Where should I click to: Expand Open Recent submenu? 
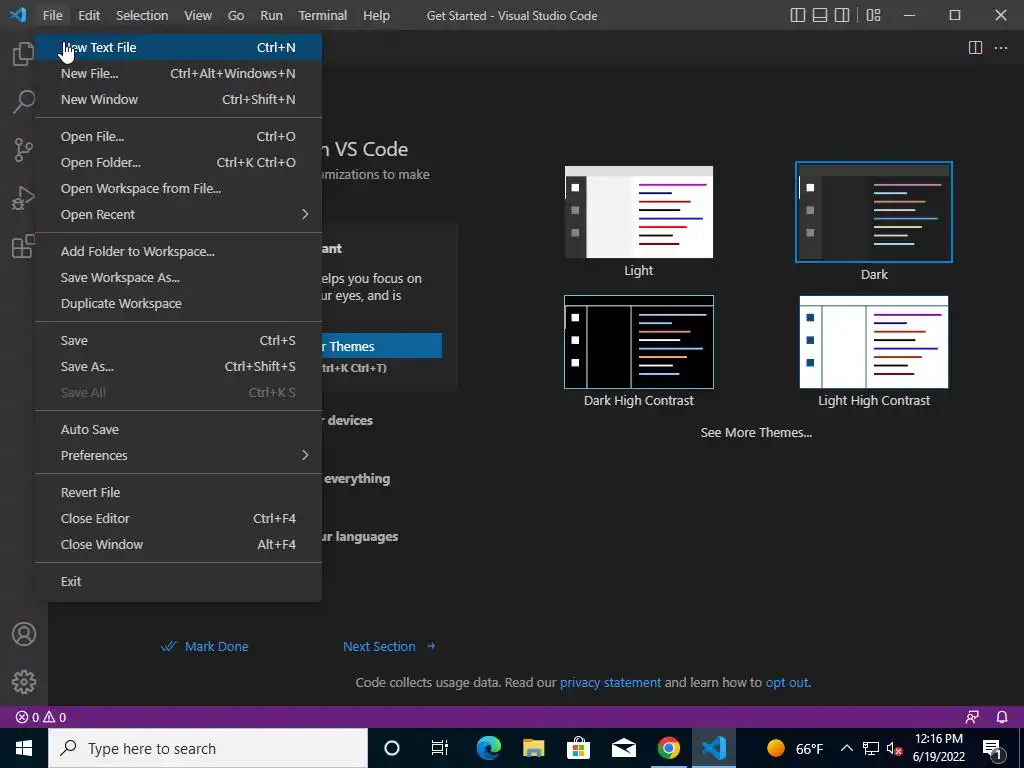(178, 214)
